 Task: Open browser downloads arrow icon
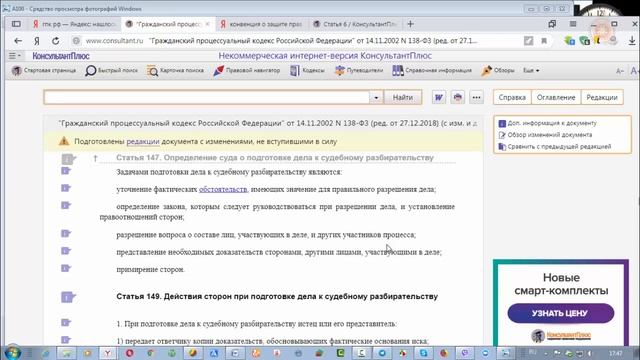click(x=632, y=41)
